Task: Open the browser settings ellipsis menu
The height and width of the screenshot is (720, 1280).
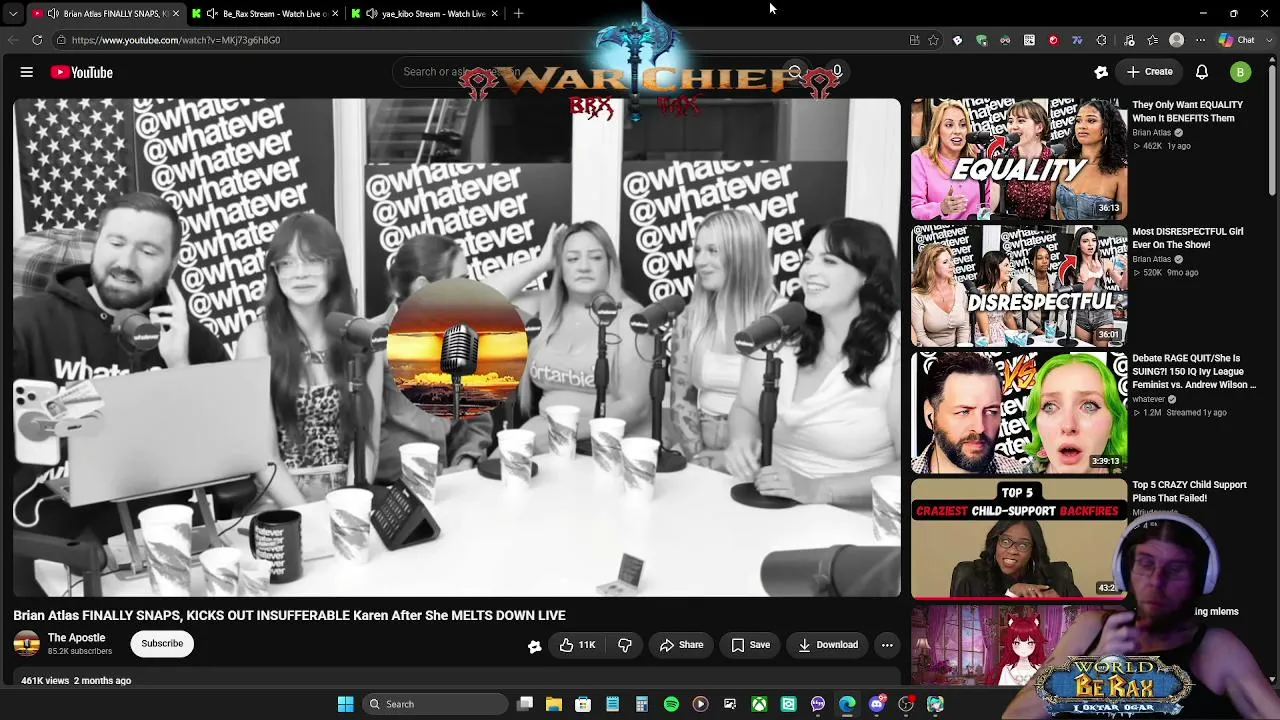Action: point(1200,40)
